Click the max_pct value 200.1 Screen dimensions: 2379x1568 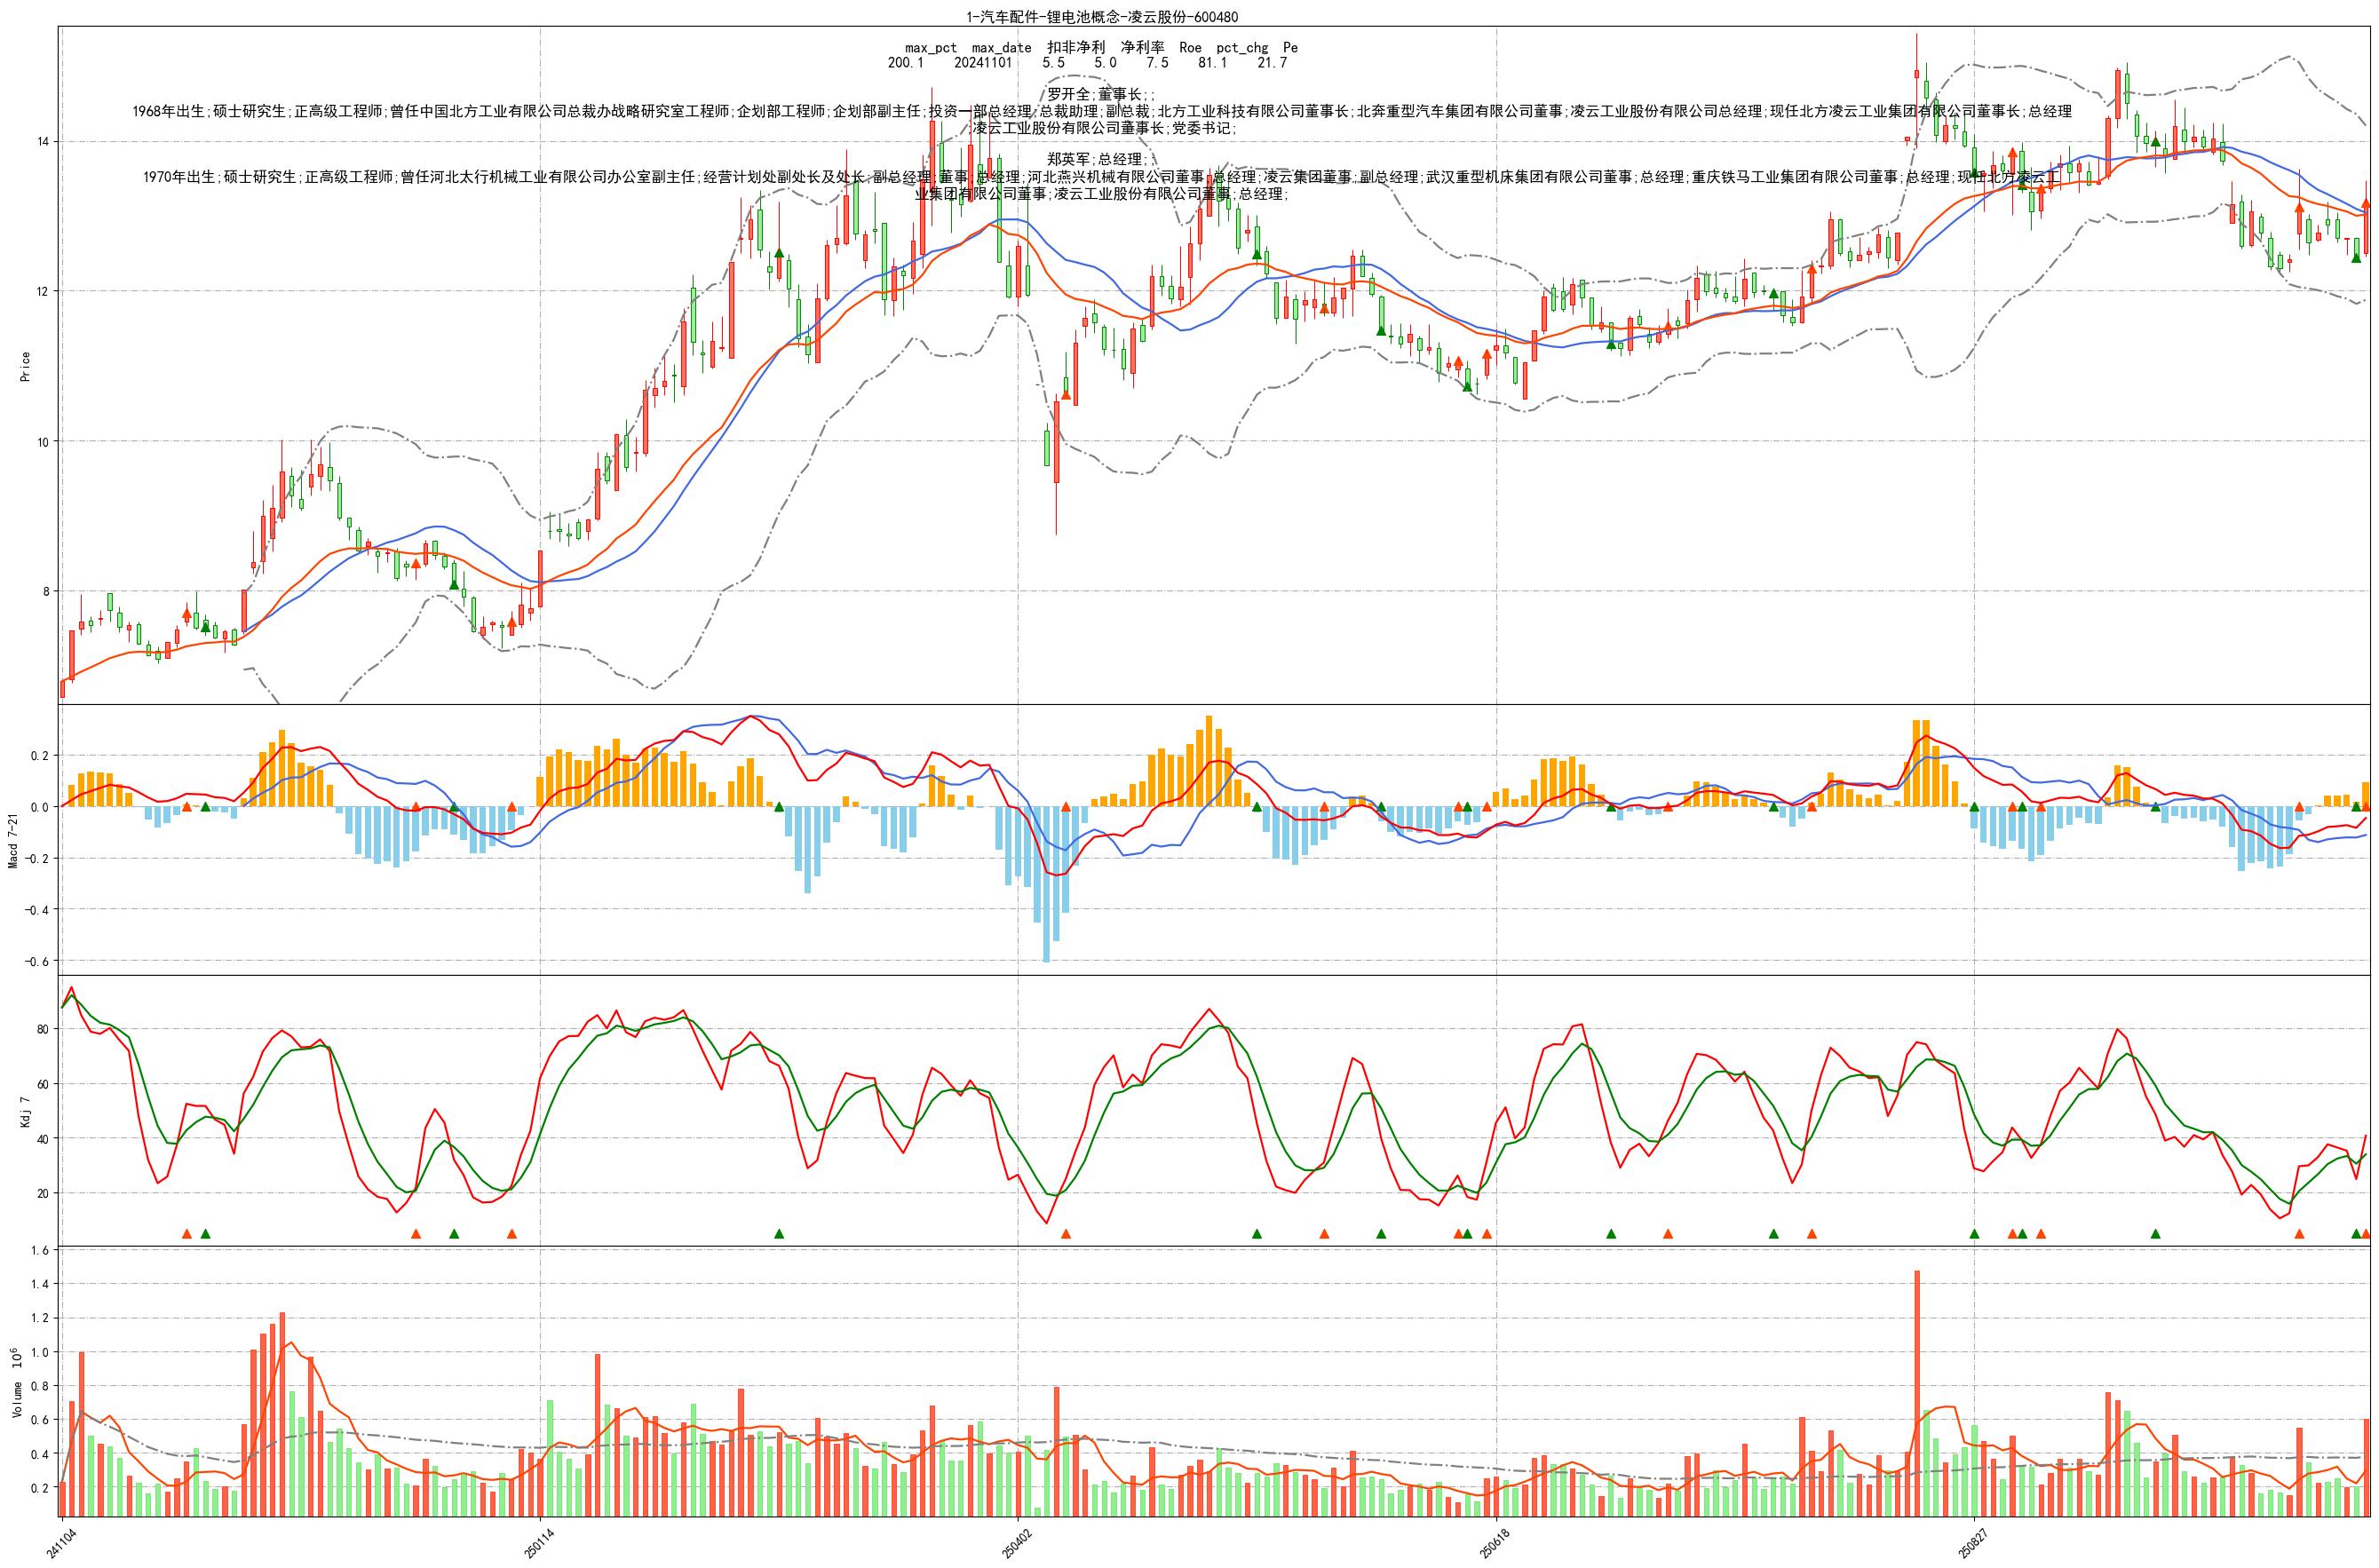905,62
